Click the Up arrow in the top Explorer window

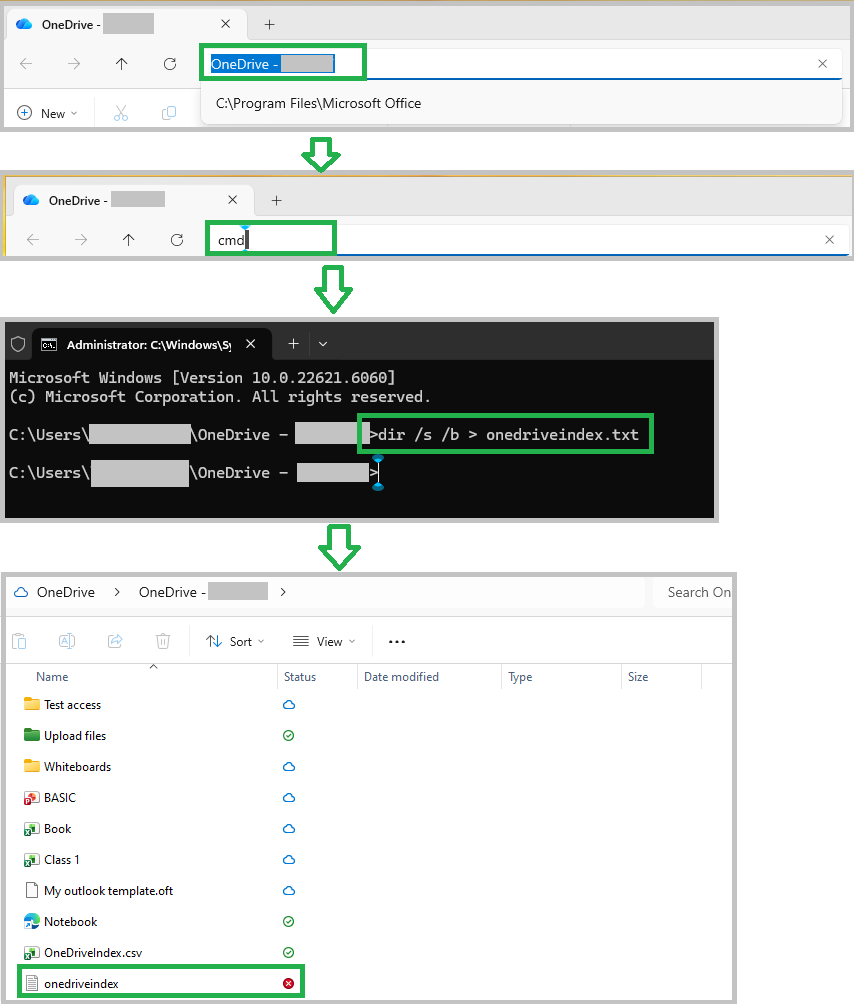[x=122, y=63]
